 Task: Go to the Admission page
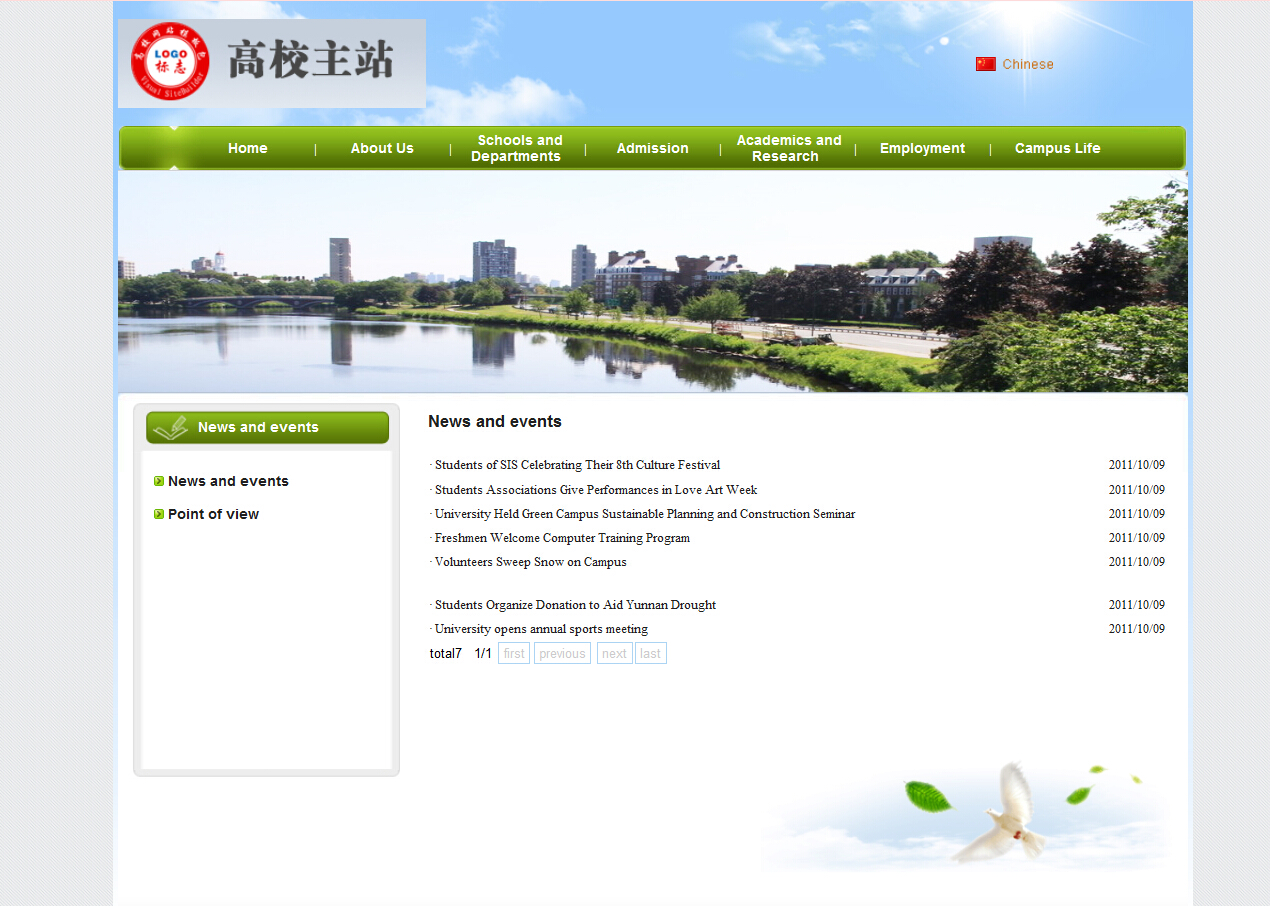point(652,148)
